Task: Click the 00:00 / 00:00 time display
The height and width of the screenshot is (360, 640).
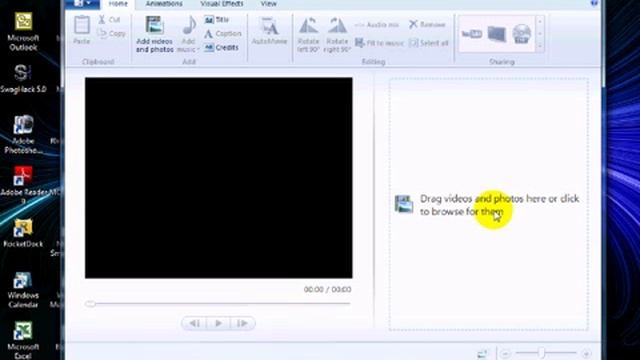Action: 327,289
